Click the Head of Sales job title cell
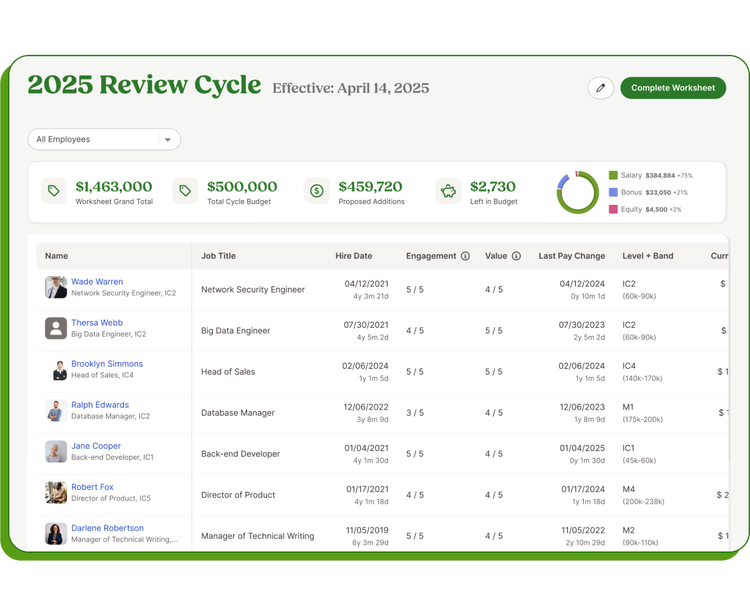Screen dimensions: 750x609 [228, 372]
